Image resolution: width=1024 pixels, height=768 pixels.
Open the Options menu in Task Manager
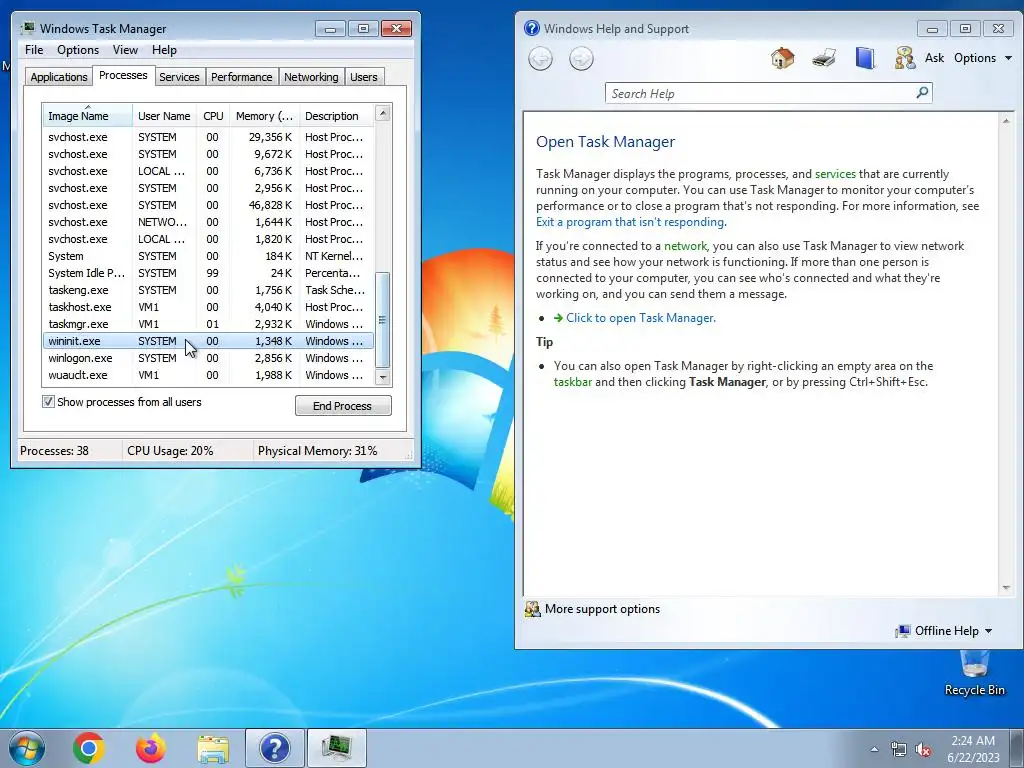[78, 50]
